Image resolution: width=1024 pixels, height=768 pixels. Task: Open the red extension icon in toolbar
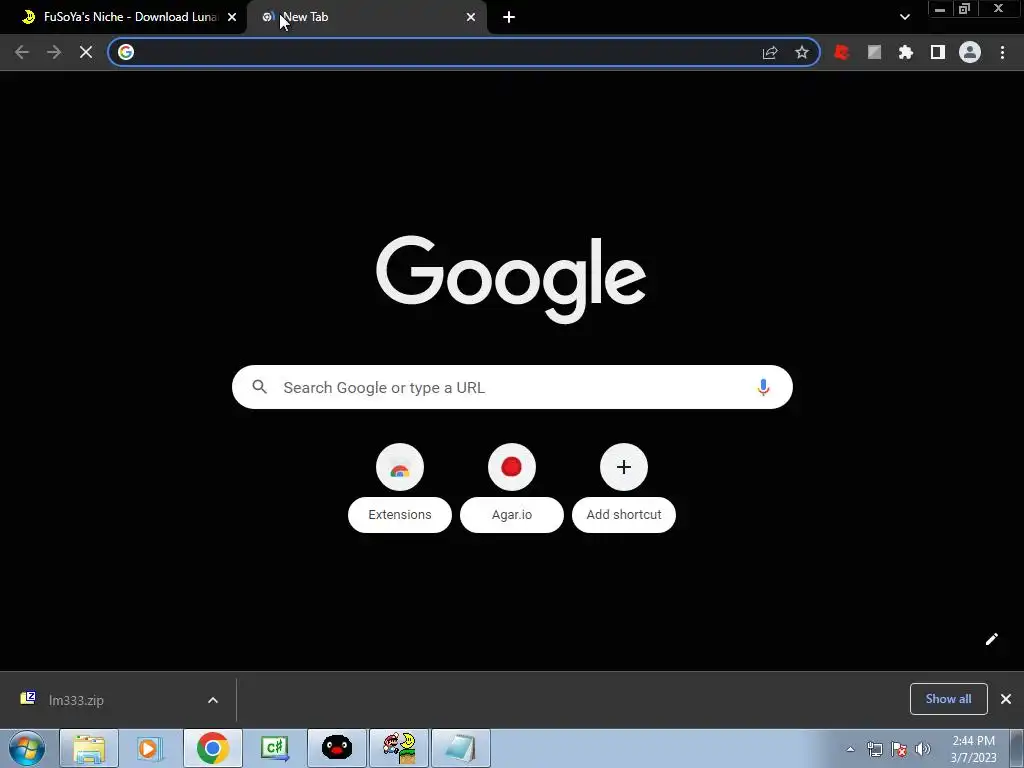842,52
